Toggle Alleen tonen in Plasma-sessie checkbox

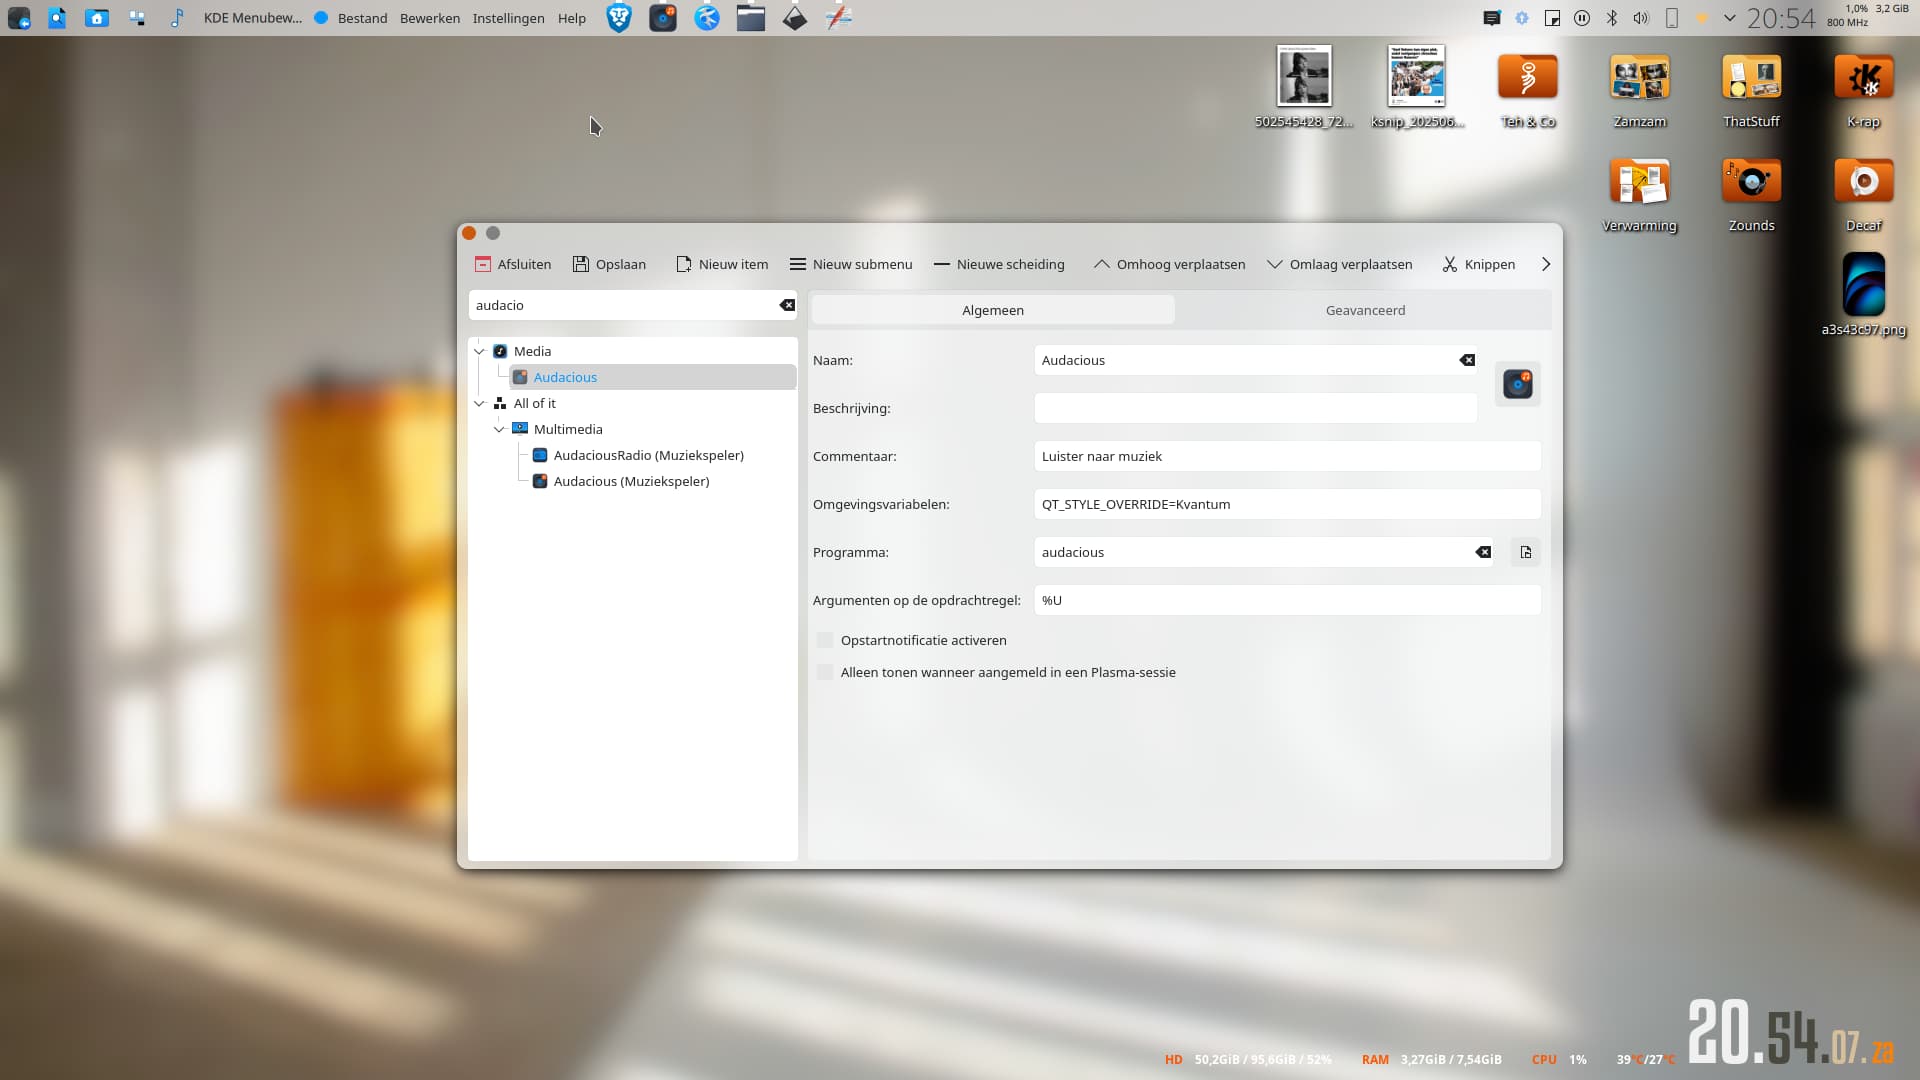click(825, 672)
